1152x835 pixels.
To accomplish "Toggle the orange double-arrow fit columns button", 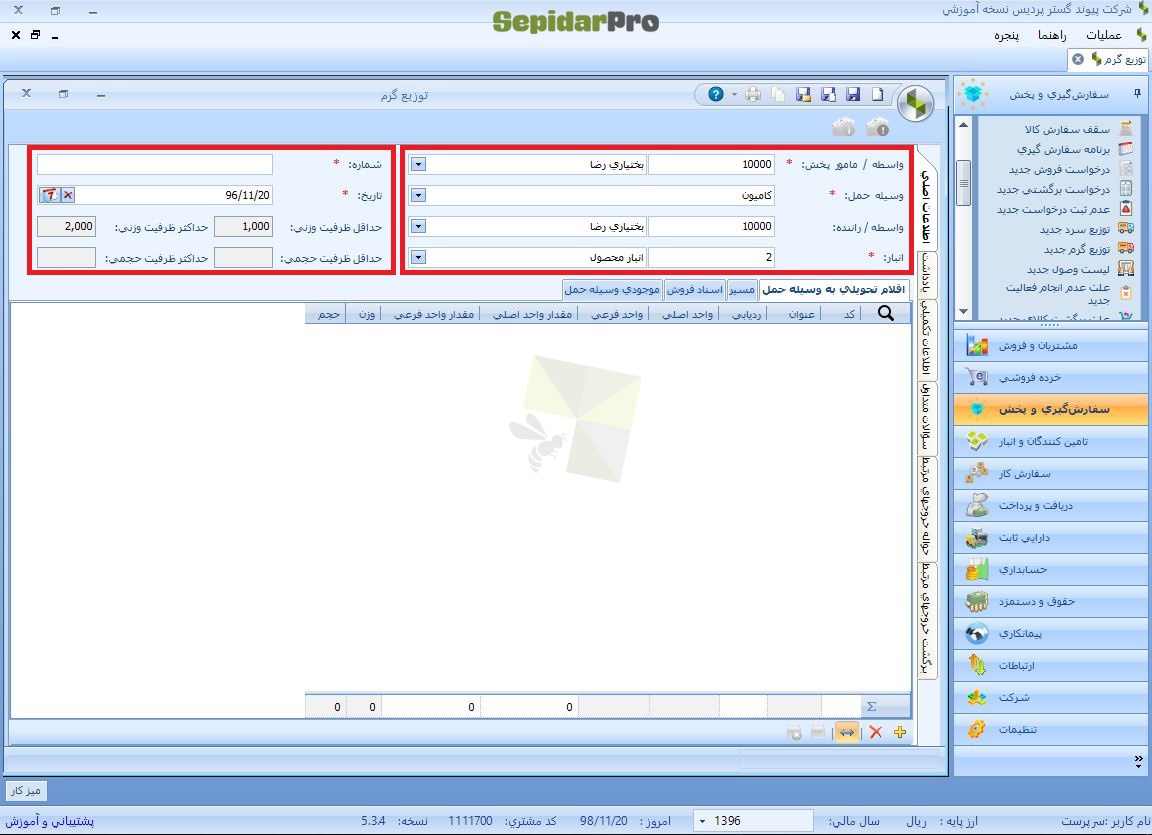I will [847, 732].
